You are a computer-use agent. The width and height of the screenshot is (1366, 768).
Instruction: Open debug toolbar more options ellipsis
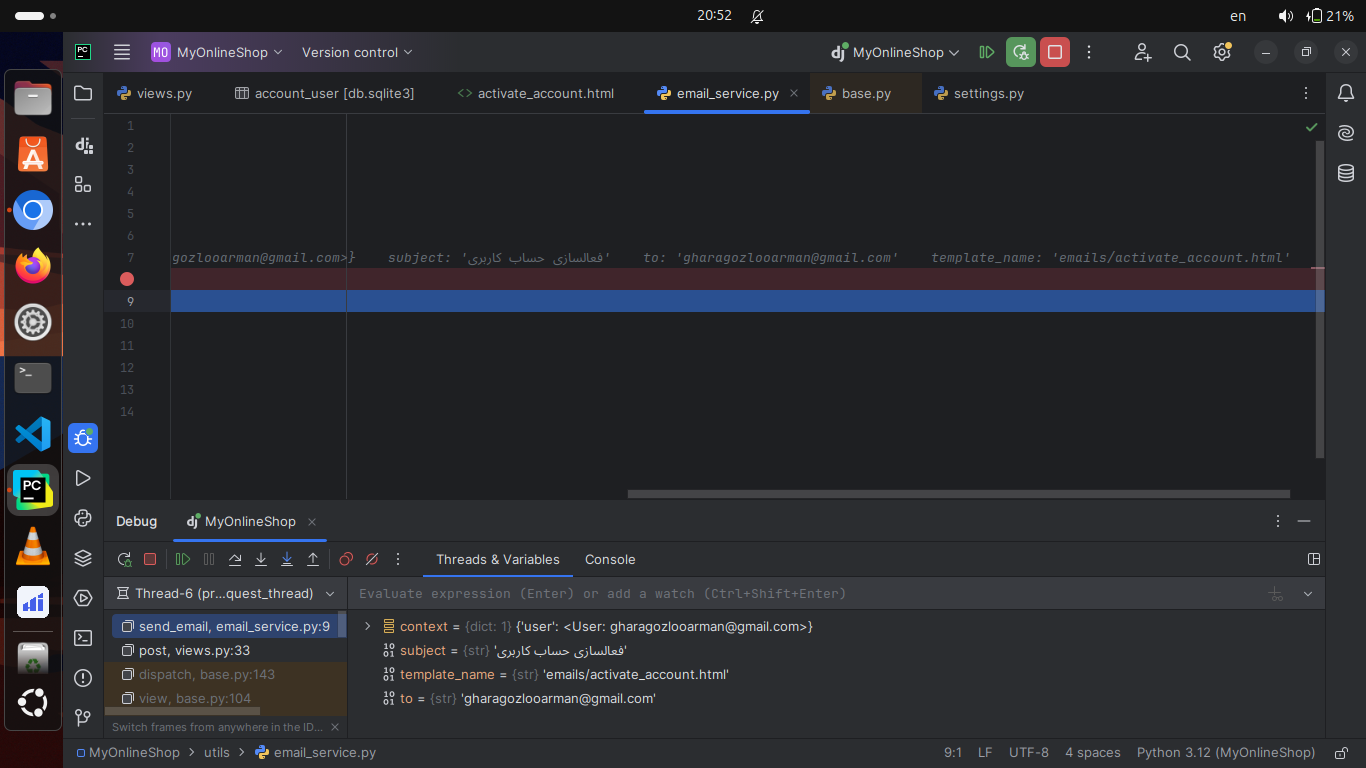(x=398, y=559)
